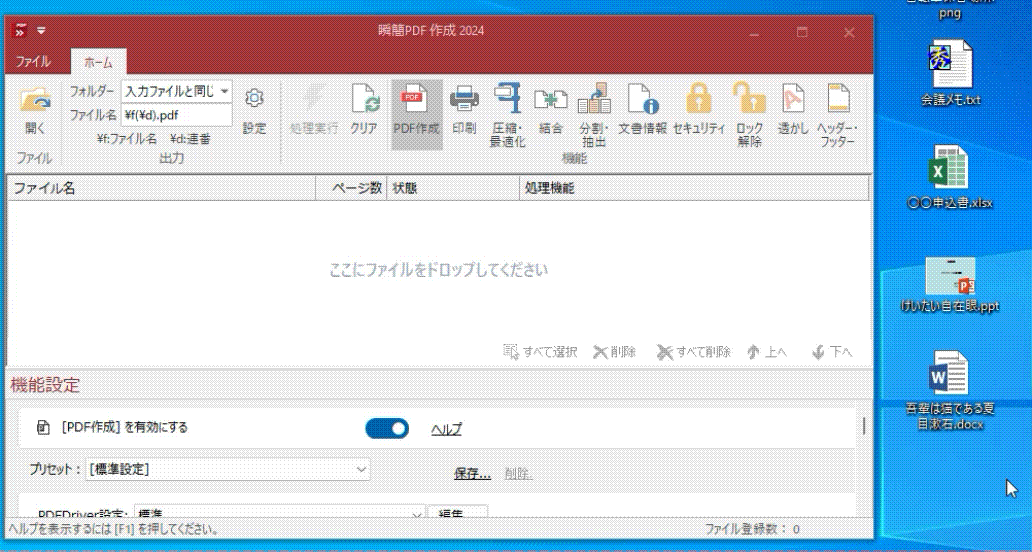The image size is (1032, 552).
Task: Select the 吾輩は猫である夏目漱石.docx desktop icon
Action: (950, 391)
